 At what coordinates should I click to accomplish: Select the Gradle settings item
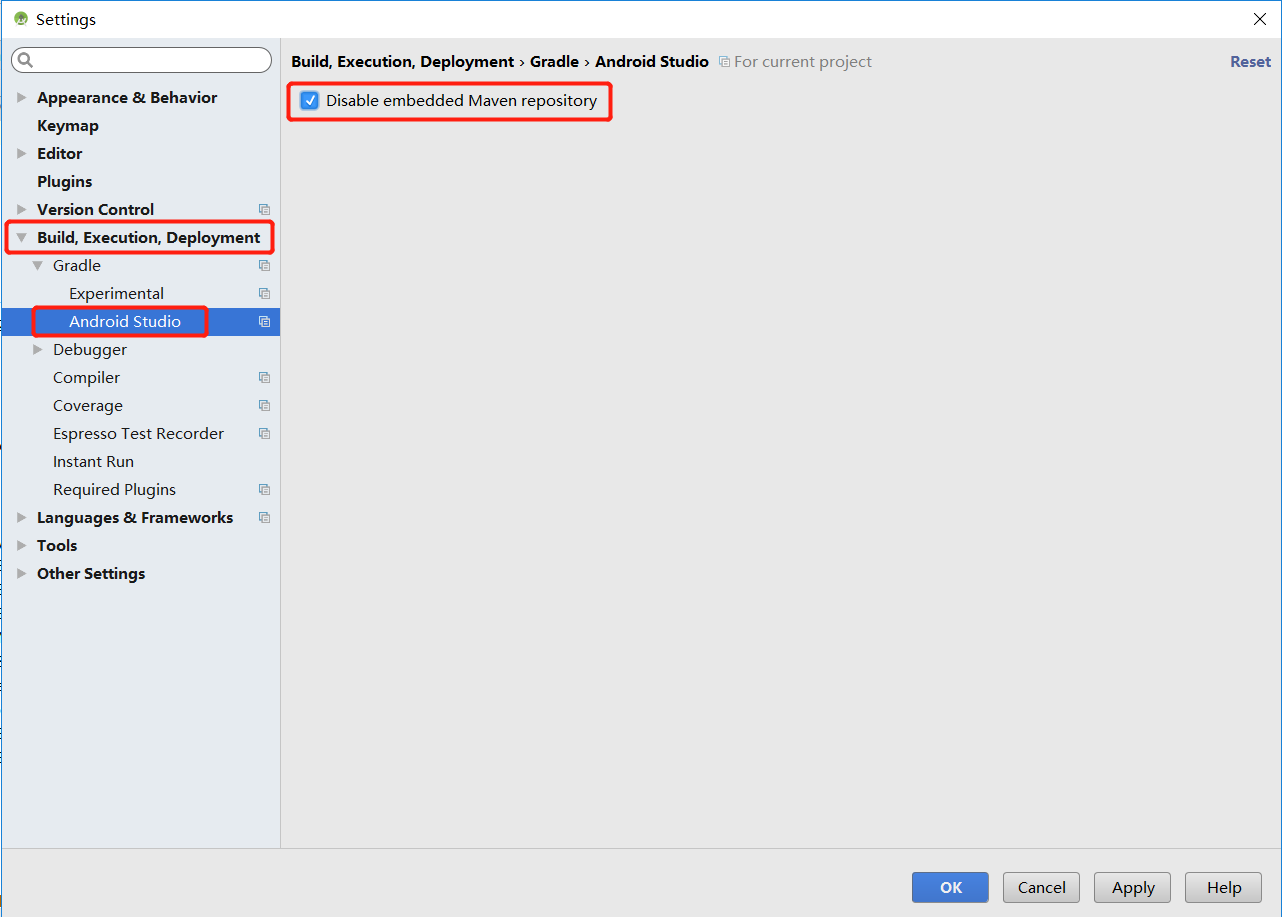tap(77, 266)
